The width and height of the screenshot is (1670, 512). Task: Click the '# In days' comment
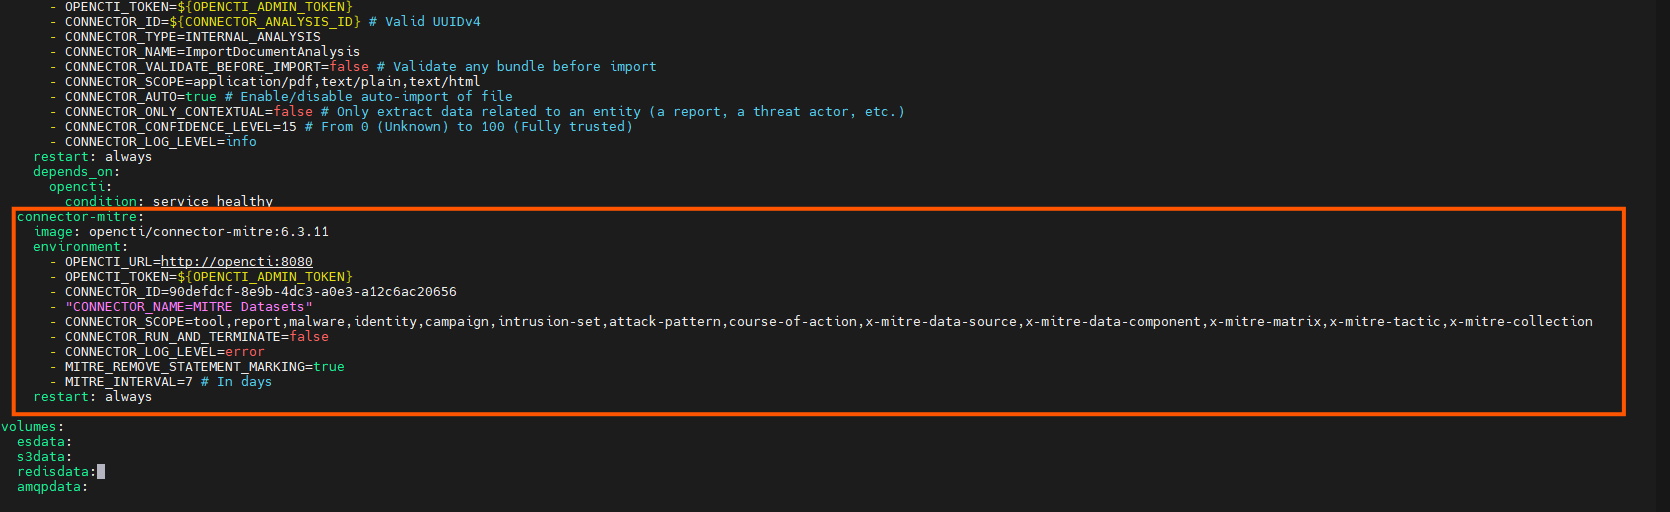[236, 382]
